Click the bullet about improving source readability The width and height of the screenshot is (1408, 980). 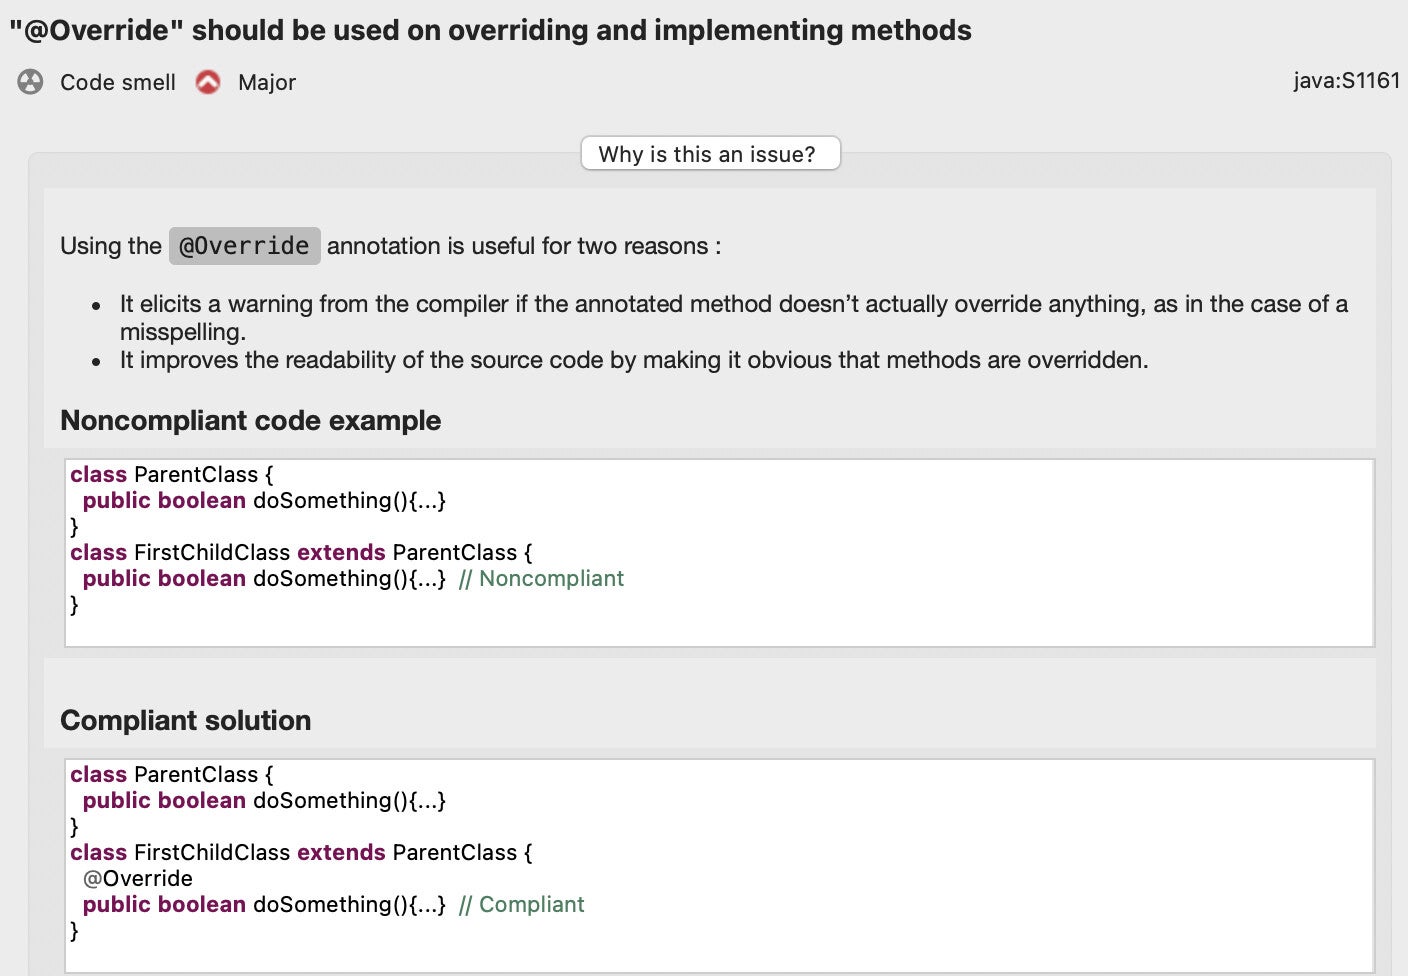[x=633, y=360]
